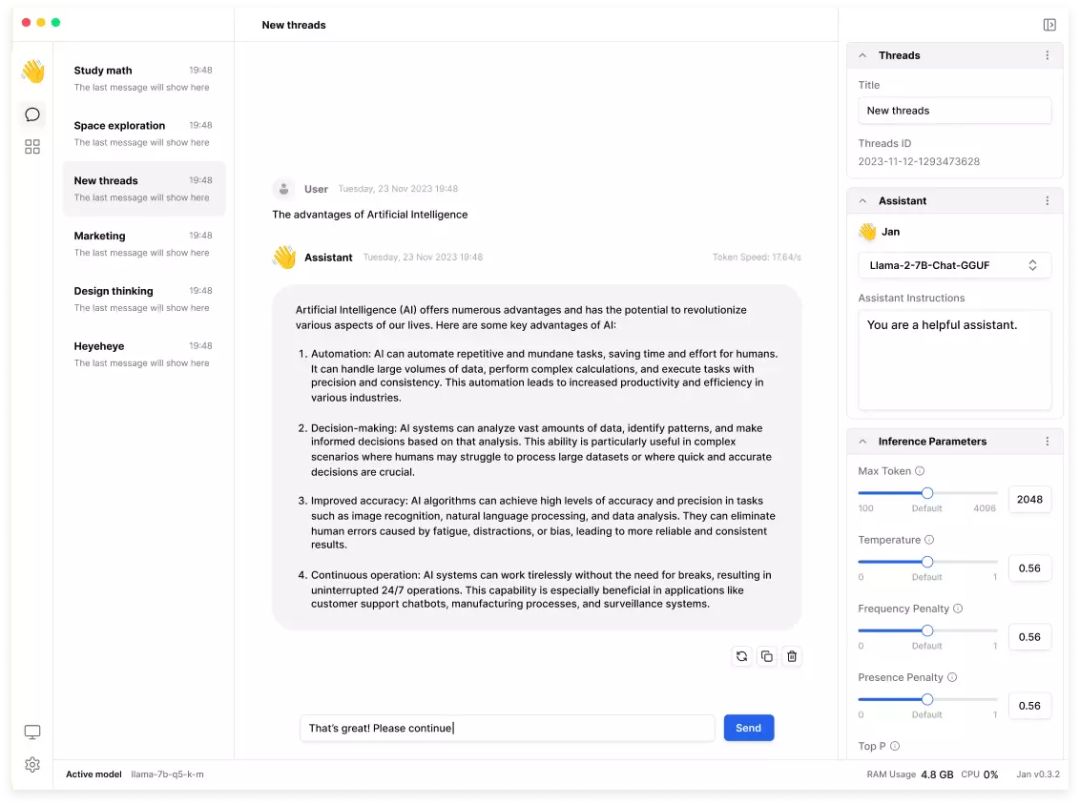Delete the assistant message

(792, 657)
